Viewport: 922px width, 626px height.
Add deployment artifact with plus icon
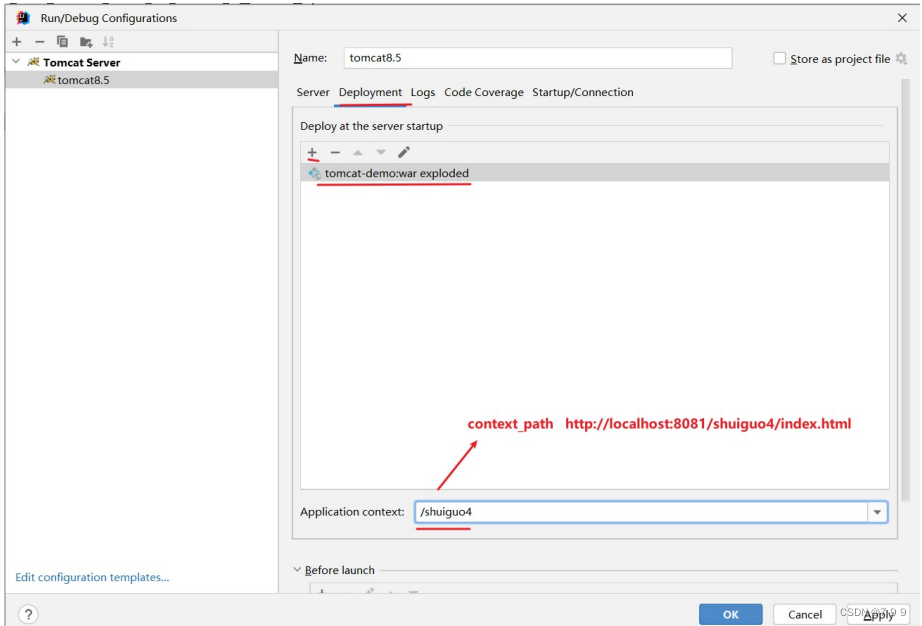(x=312, y=153)
